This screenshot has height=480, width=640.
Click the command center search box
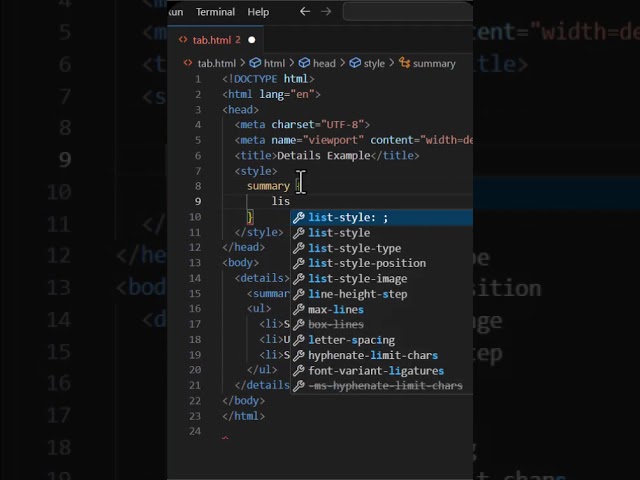408,11
